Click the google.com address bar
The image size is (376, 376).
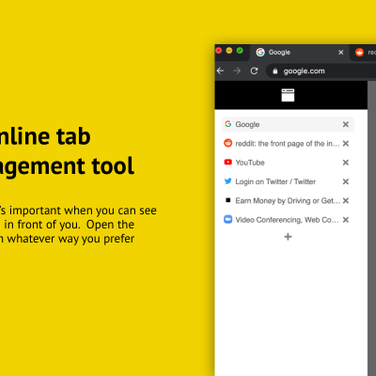pos(321,71)
